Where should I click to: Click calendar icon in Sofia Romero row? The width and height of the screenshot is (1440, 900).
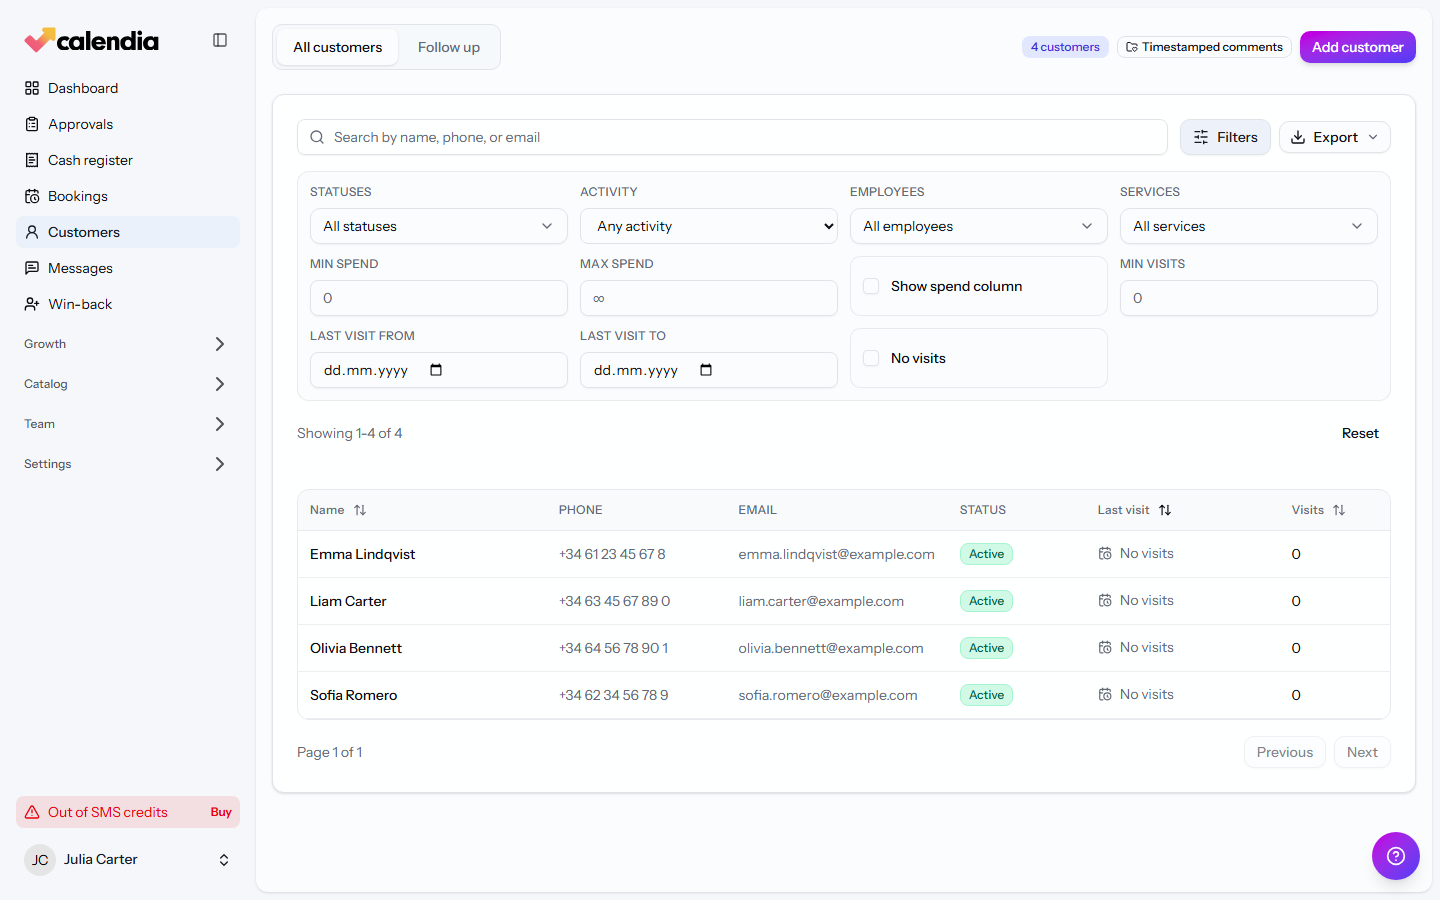pos(1105,695)
